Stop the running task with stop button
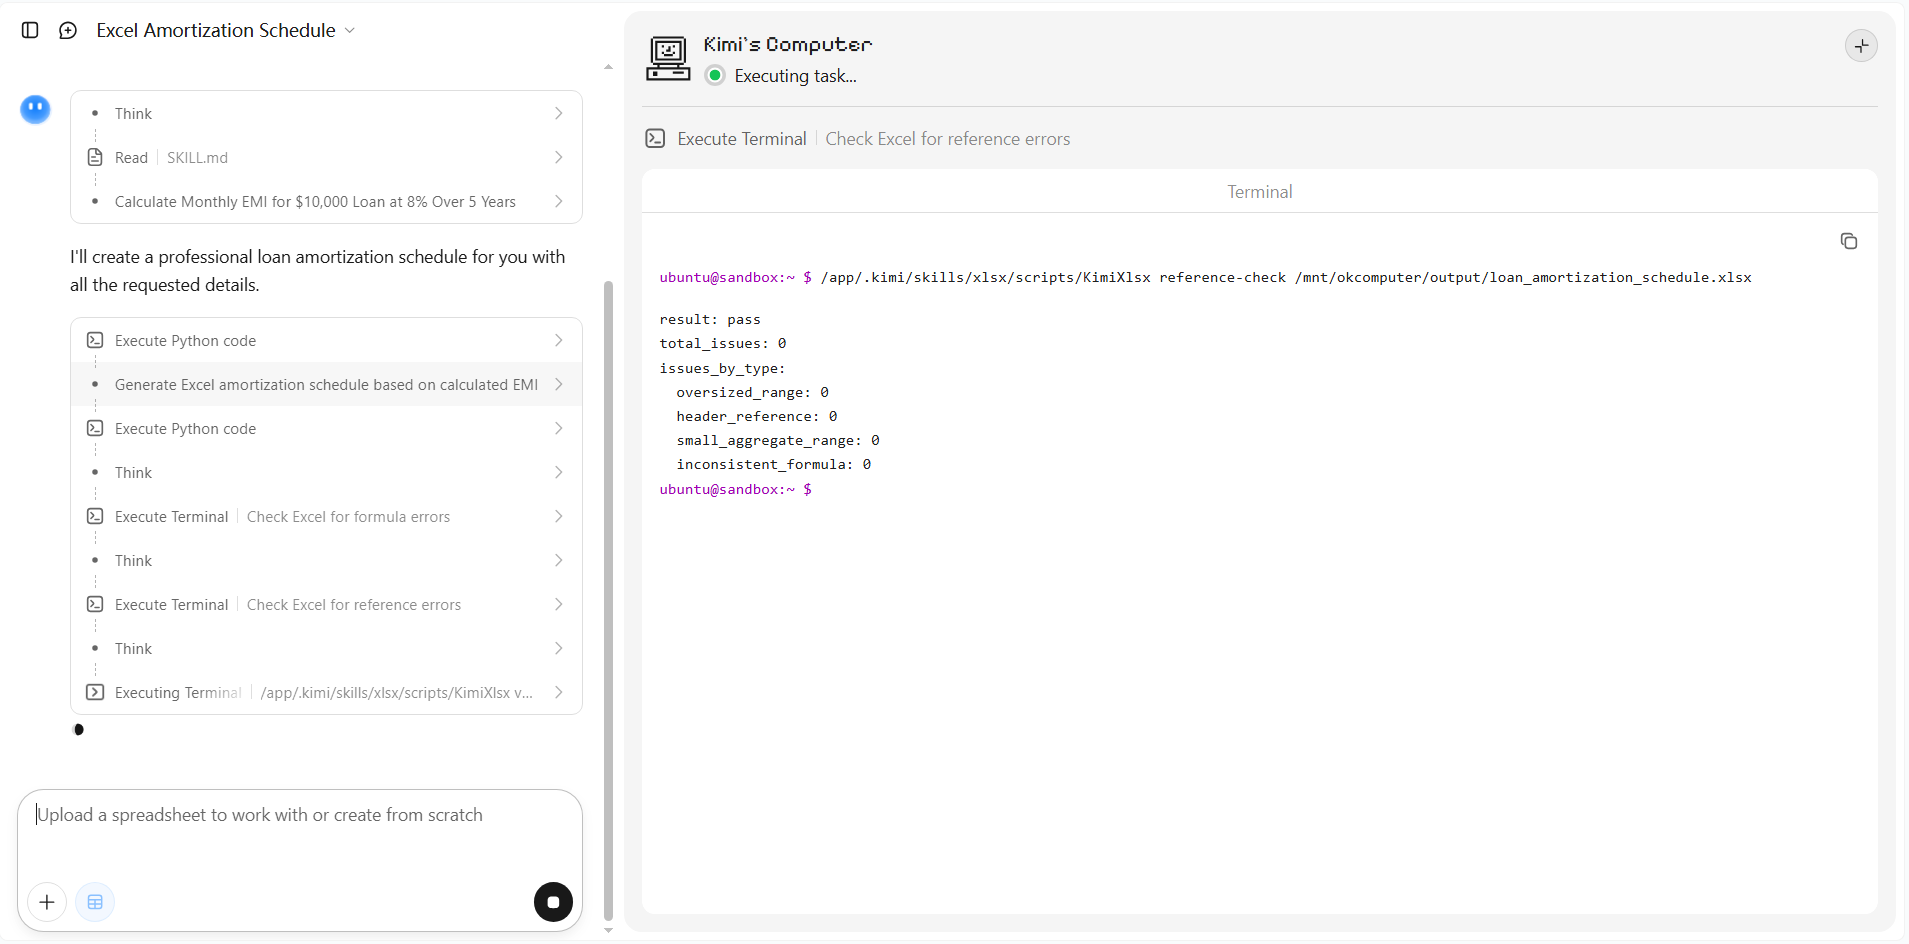Viewport: 1909px width, 944px height. (x=553, y=902)
